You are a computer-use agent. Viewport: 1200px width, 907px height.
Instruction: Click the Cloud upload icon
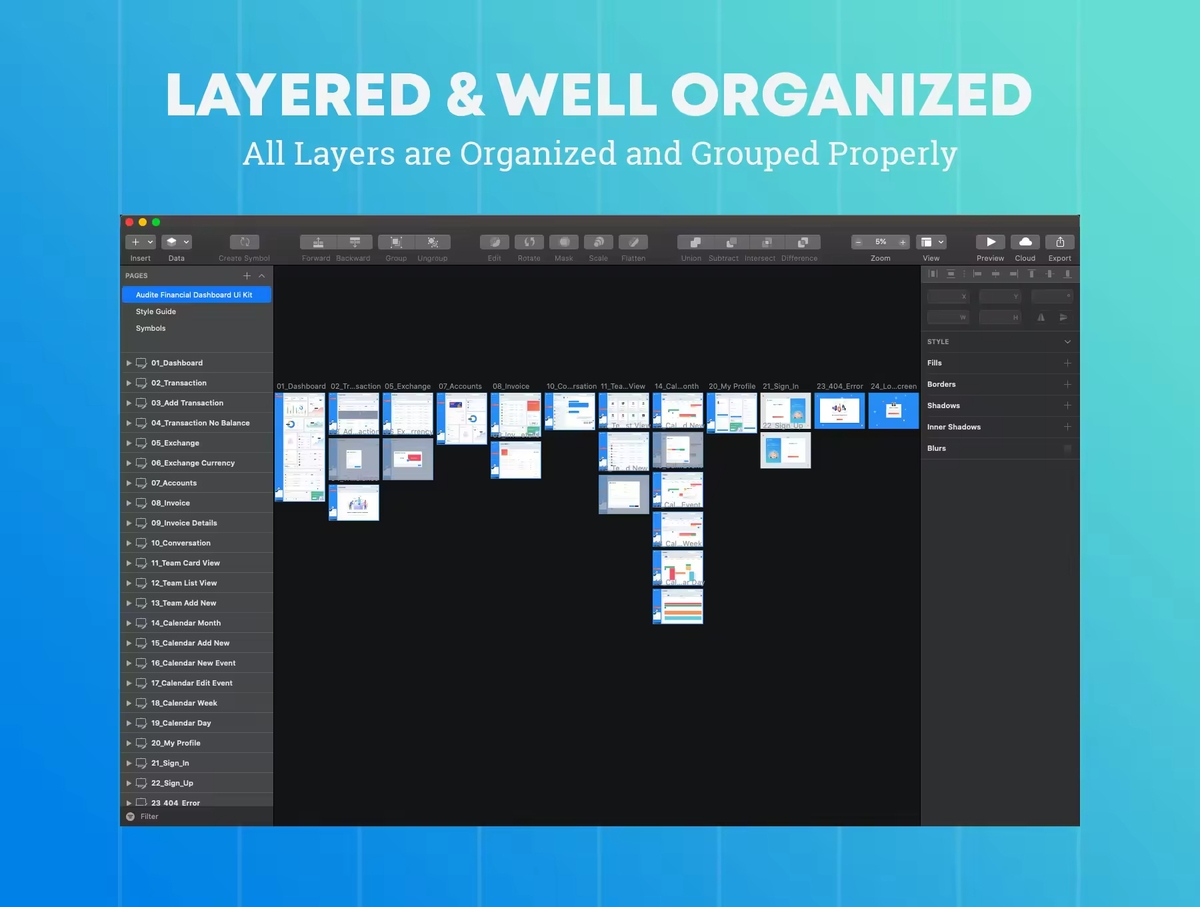coord(1025,242)
